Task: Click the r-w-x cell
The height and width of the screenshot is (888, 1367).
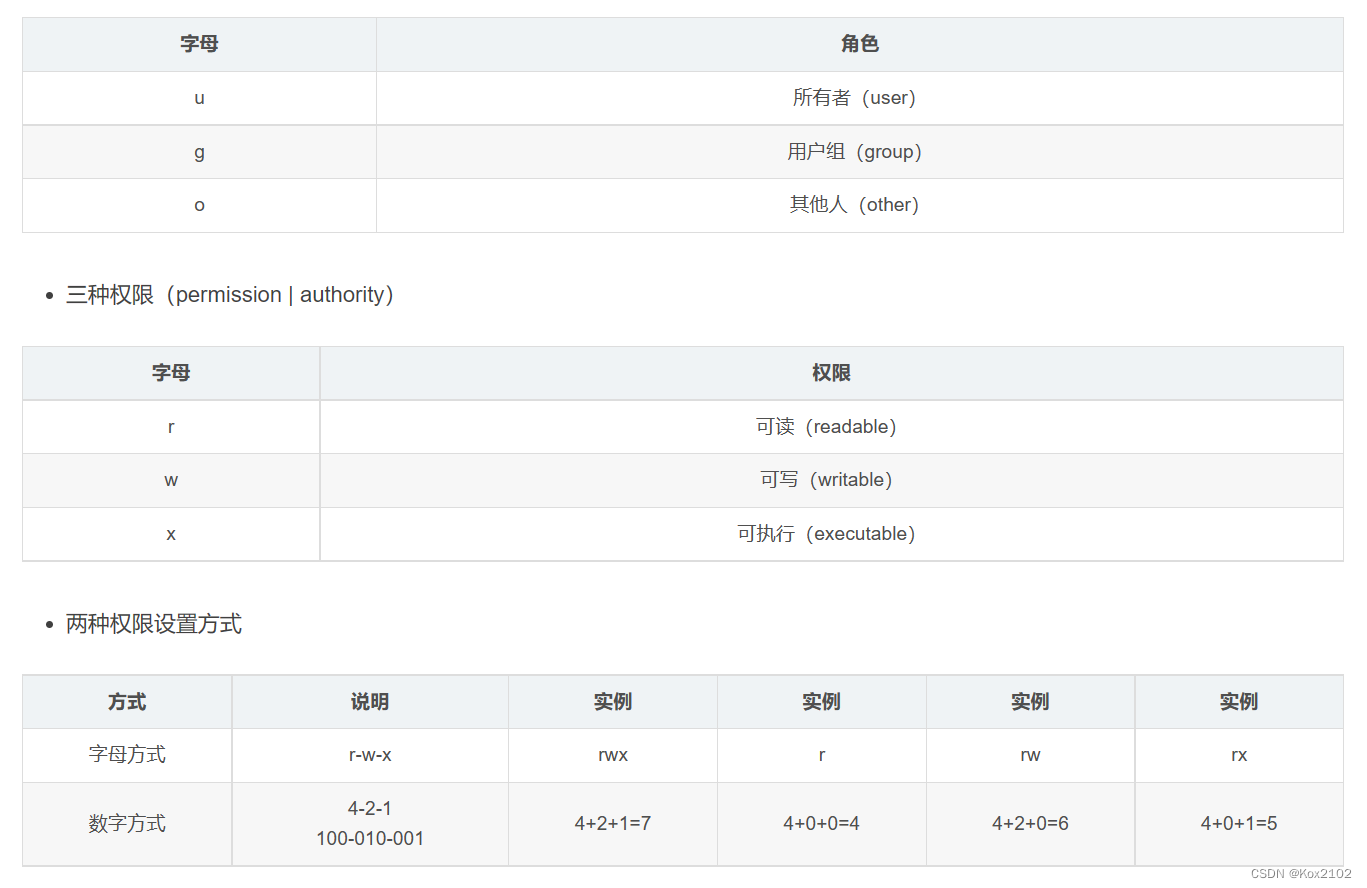Action: [x=370, y=755]
